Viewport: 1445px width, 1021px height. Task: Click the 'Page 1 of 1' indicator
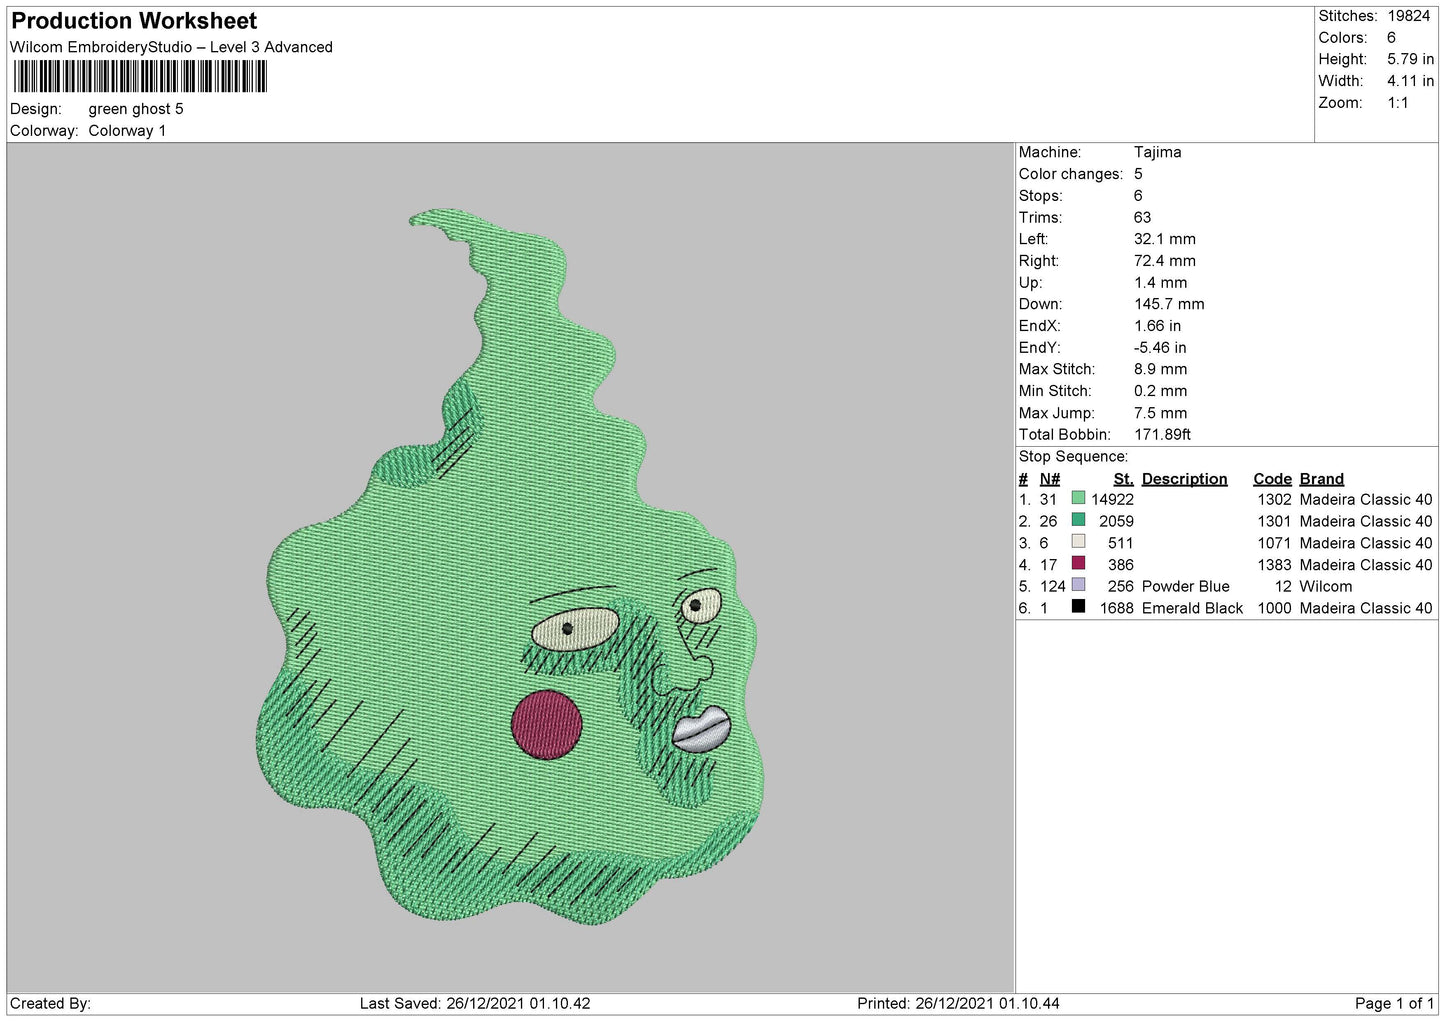click(x=1394, y=1004)
